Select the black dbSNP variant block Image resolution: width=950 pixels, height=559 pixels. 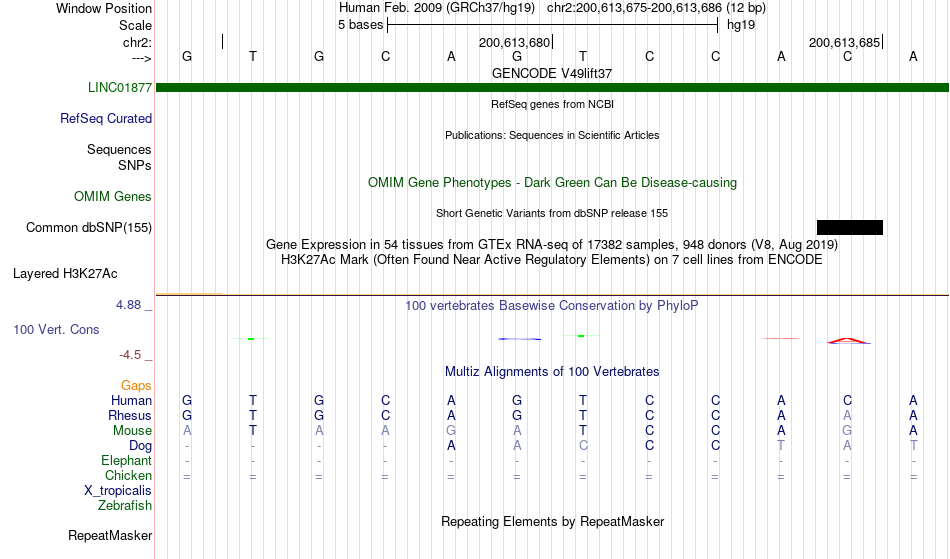point(849,228)
